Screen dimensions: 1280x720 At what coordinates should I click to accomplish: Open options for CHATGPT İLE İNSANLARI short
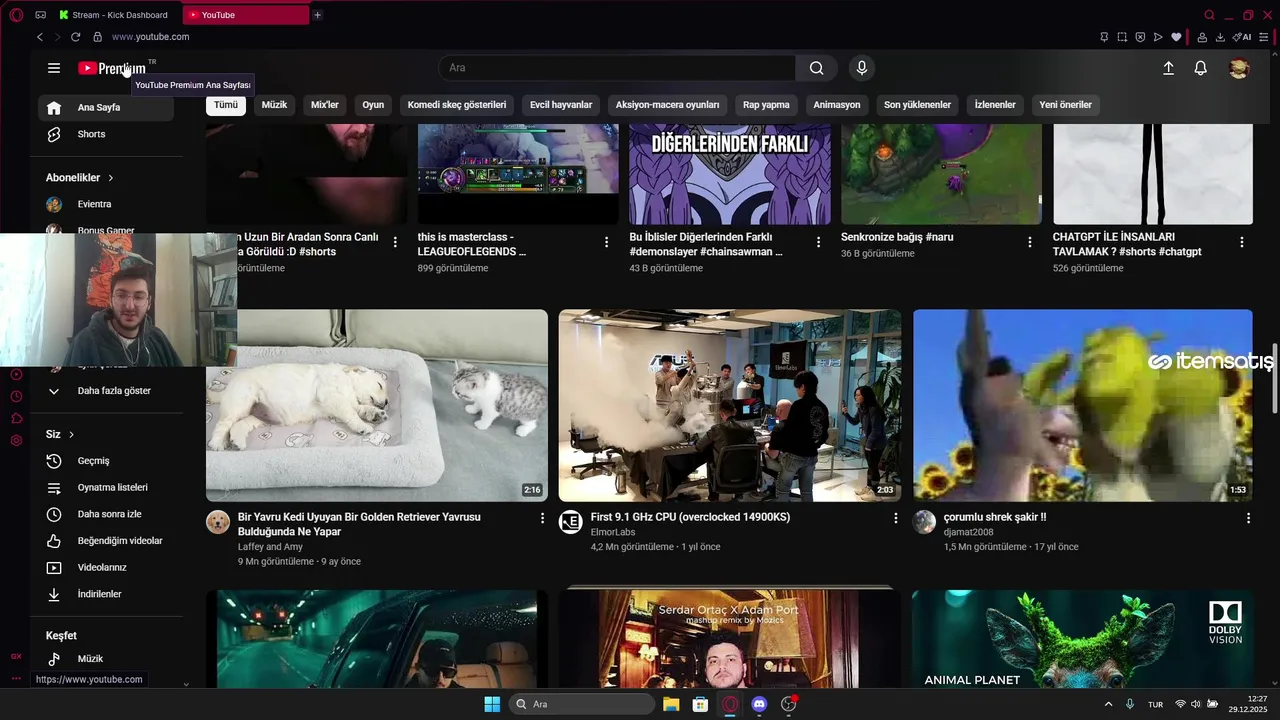click(x=1242, y=242)
